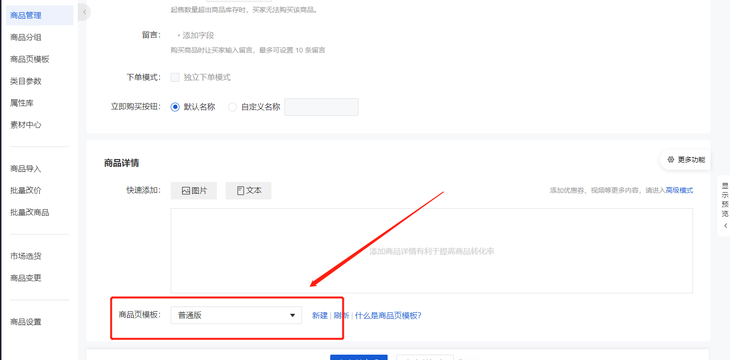Add an image with the 图片 button
Viewport: 730px width, 360px height.
point(194,190)
